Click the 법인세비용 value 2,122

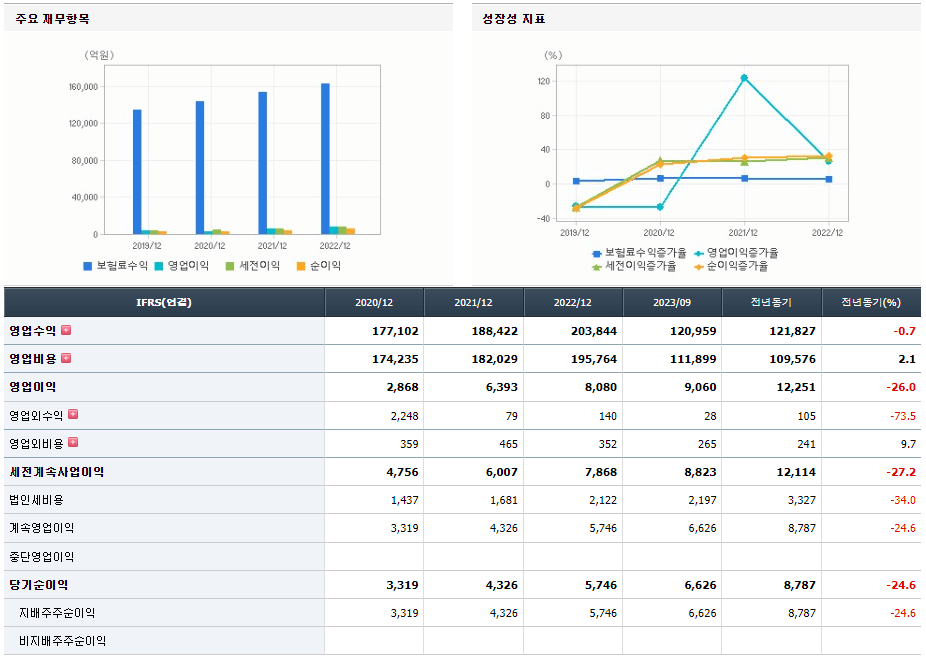(603, 500)
